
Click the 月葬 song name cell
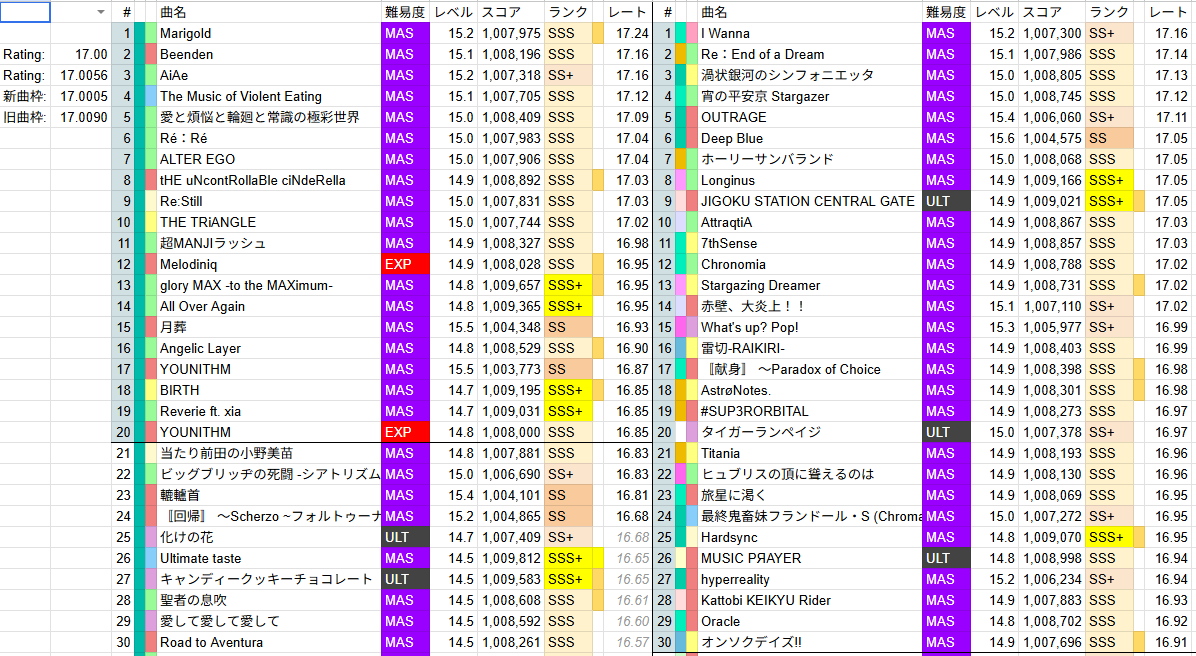[268, 327]
